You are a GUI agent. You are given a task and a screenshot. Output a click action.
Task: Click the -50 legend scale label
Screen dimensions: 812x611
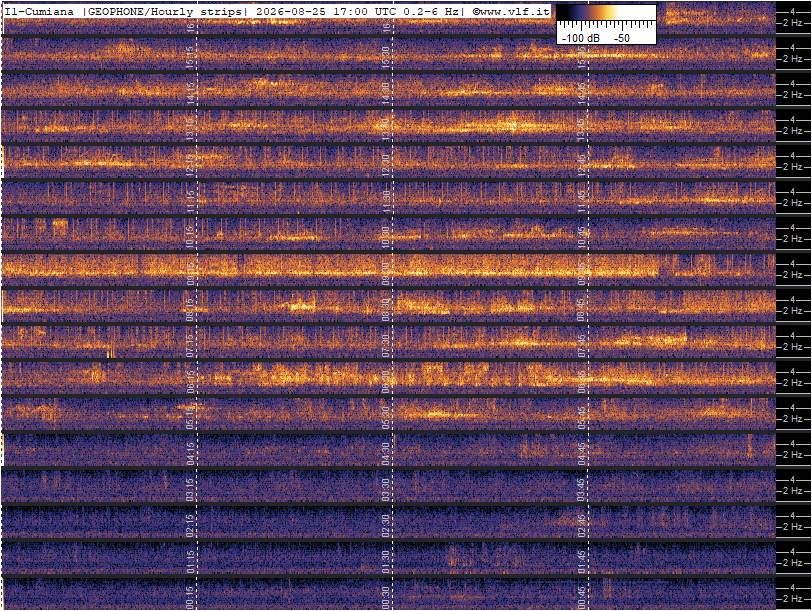click(621, 38)
